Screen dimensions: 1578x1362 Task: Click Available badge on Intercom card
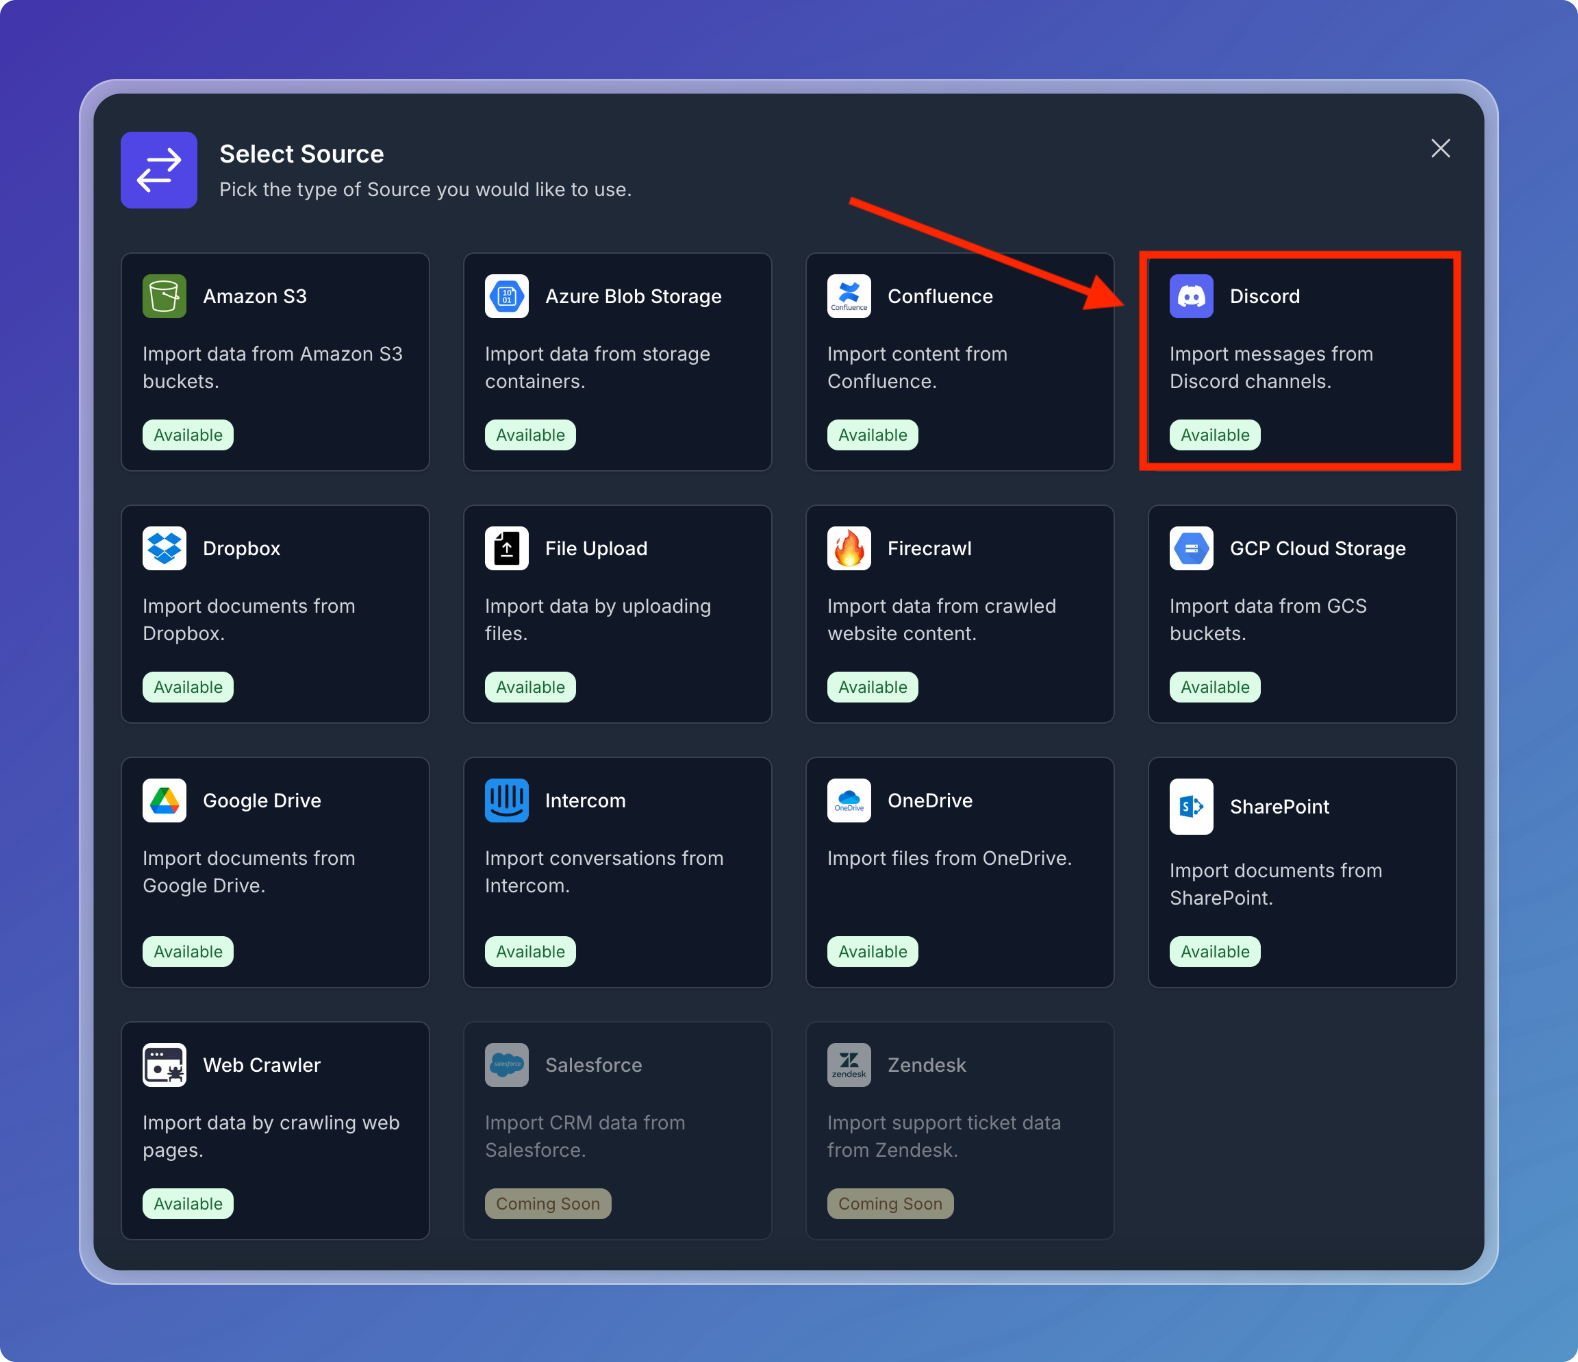530,952
